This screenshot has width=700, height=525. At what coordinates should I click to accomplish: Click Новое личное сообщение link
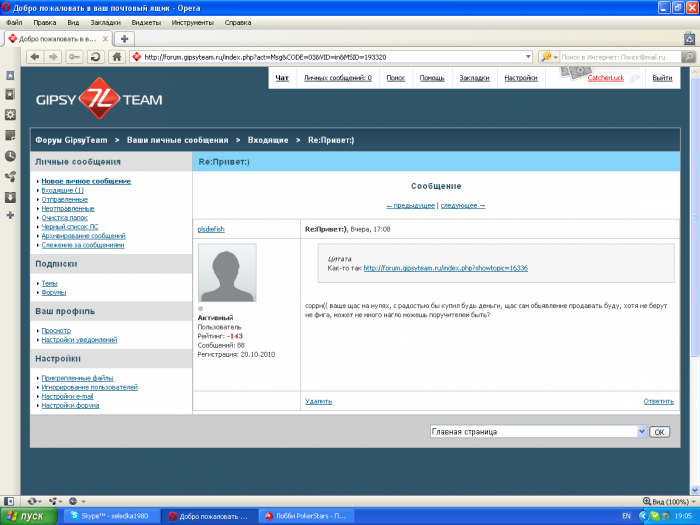point(86,181)
